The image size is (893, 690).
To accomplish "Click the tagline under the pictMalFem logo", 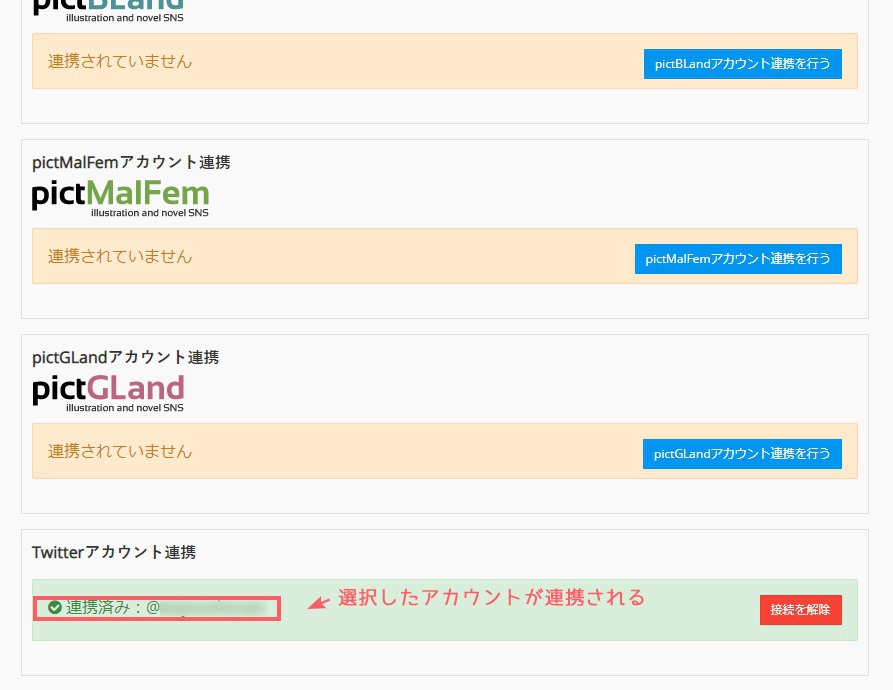I will coord(149,213).
